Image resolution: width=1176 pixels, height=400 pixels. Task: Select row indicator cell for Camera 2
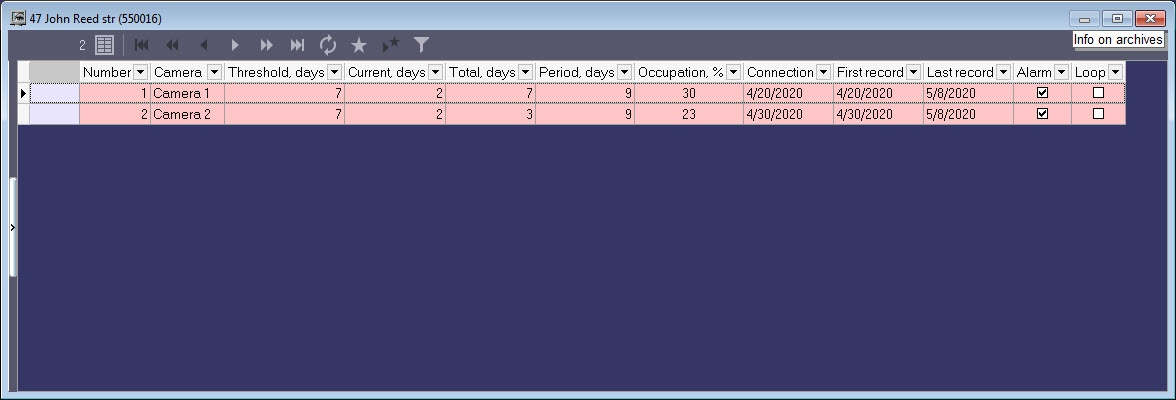tap(24, 114)
